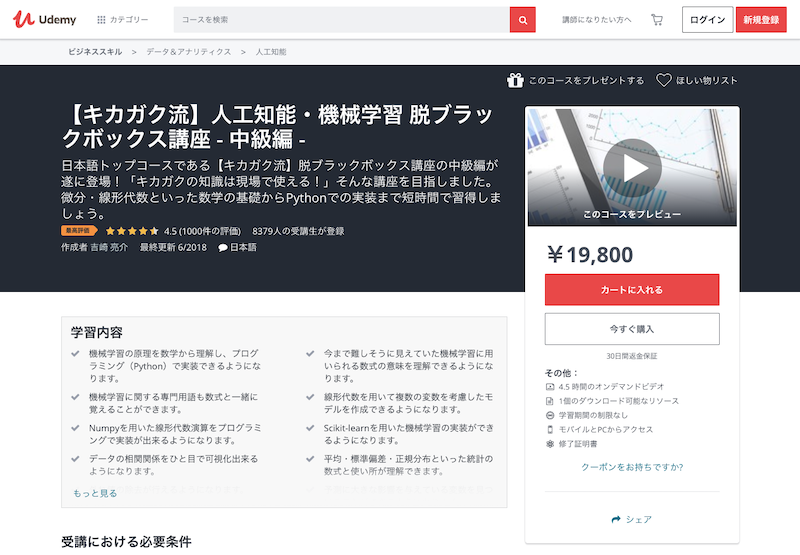Click 今すぐ購入 button

[632, 329]
